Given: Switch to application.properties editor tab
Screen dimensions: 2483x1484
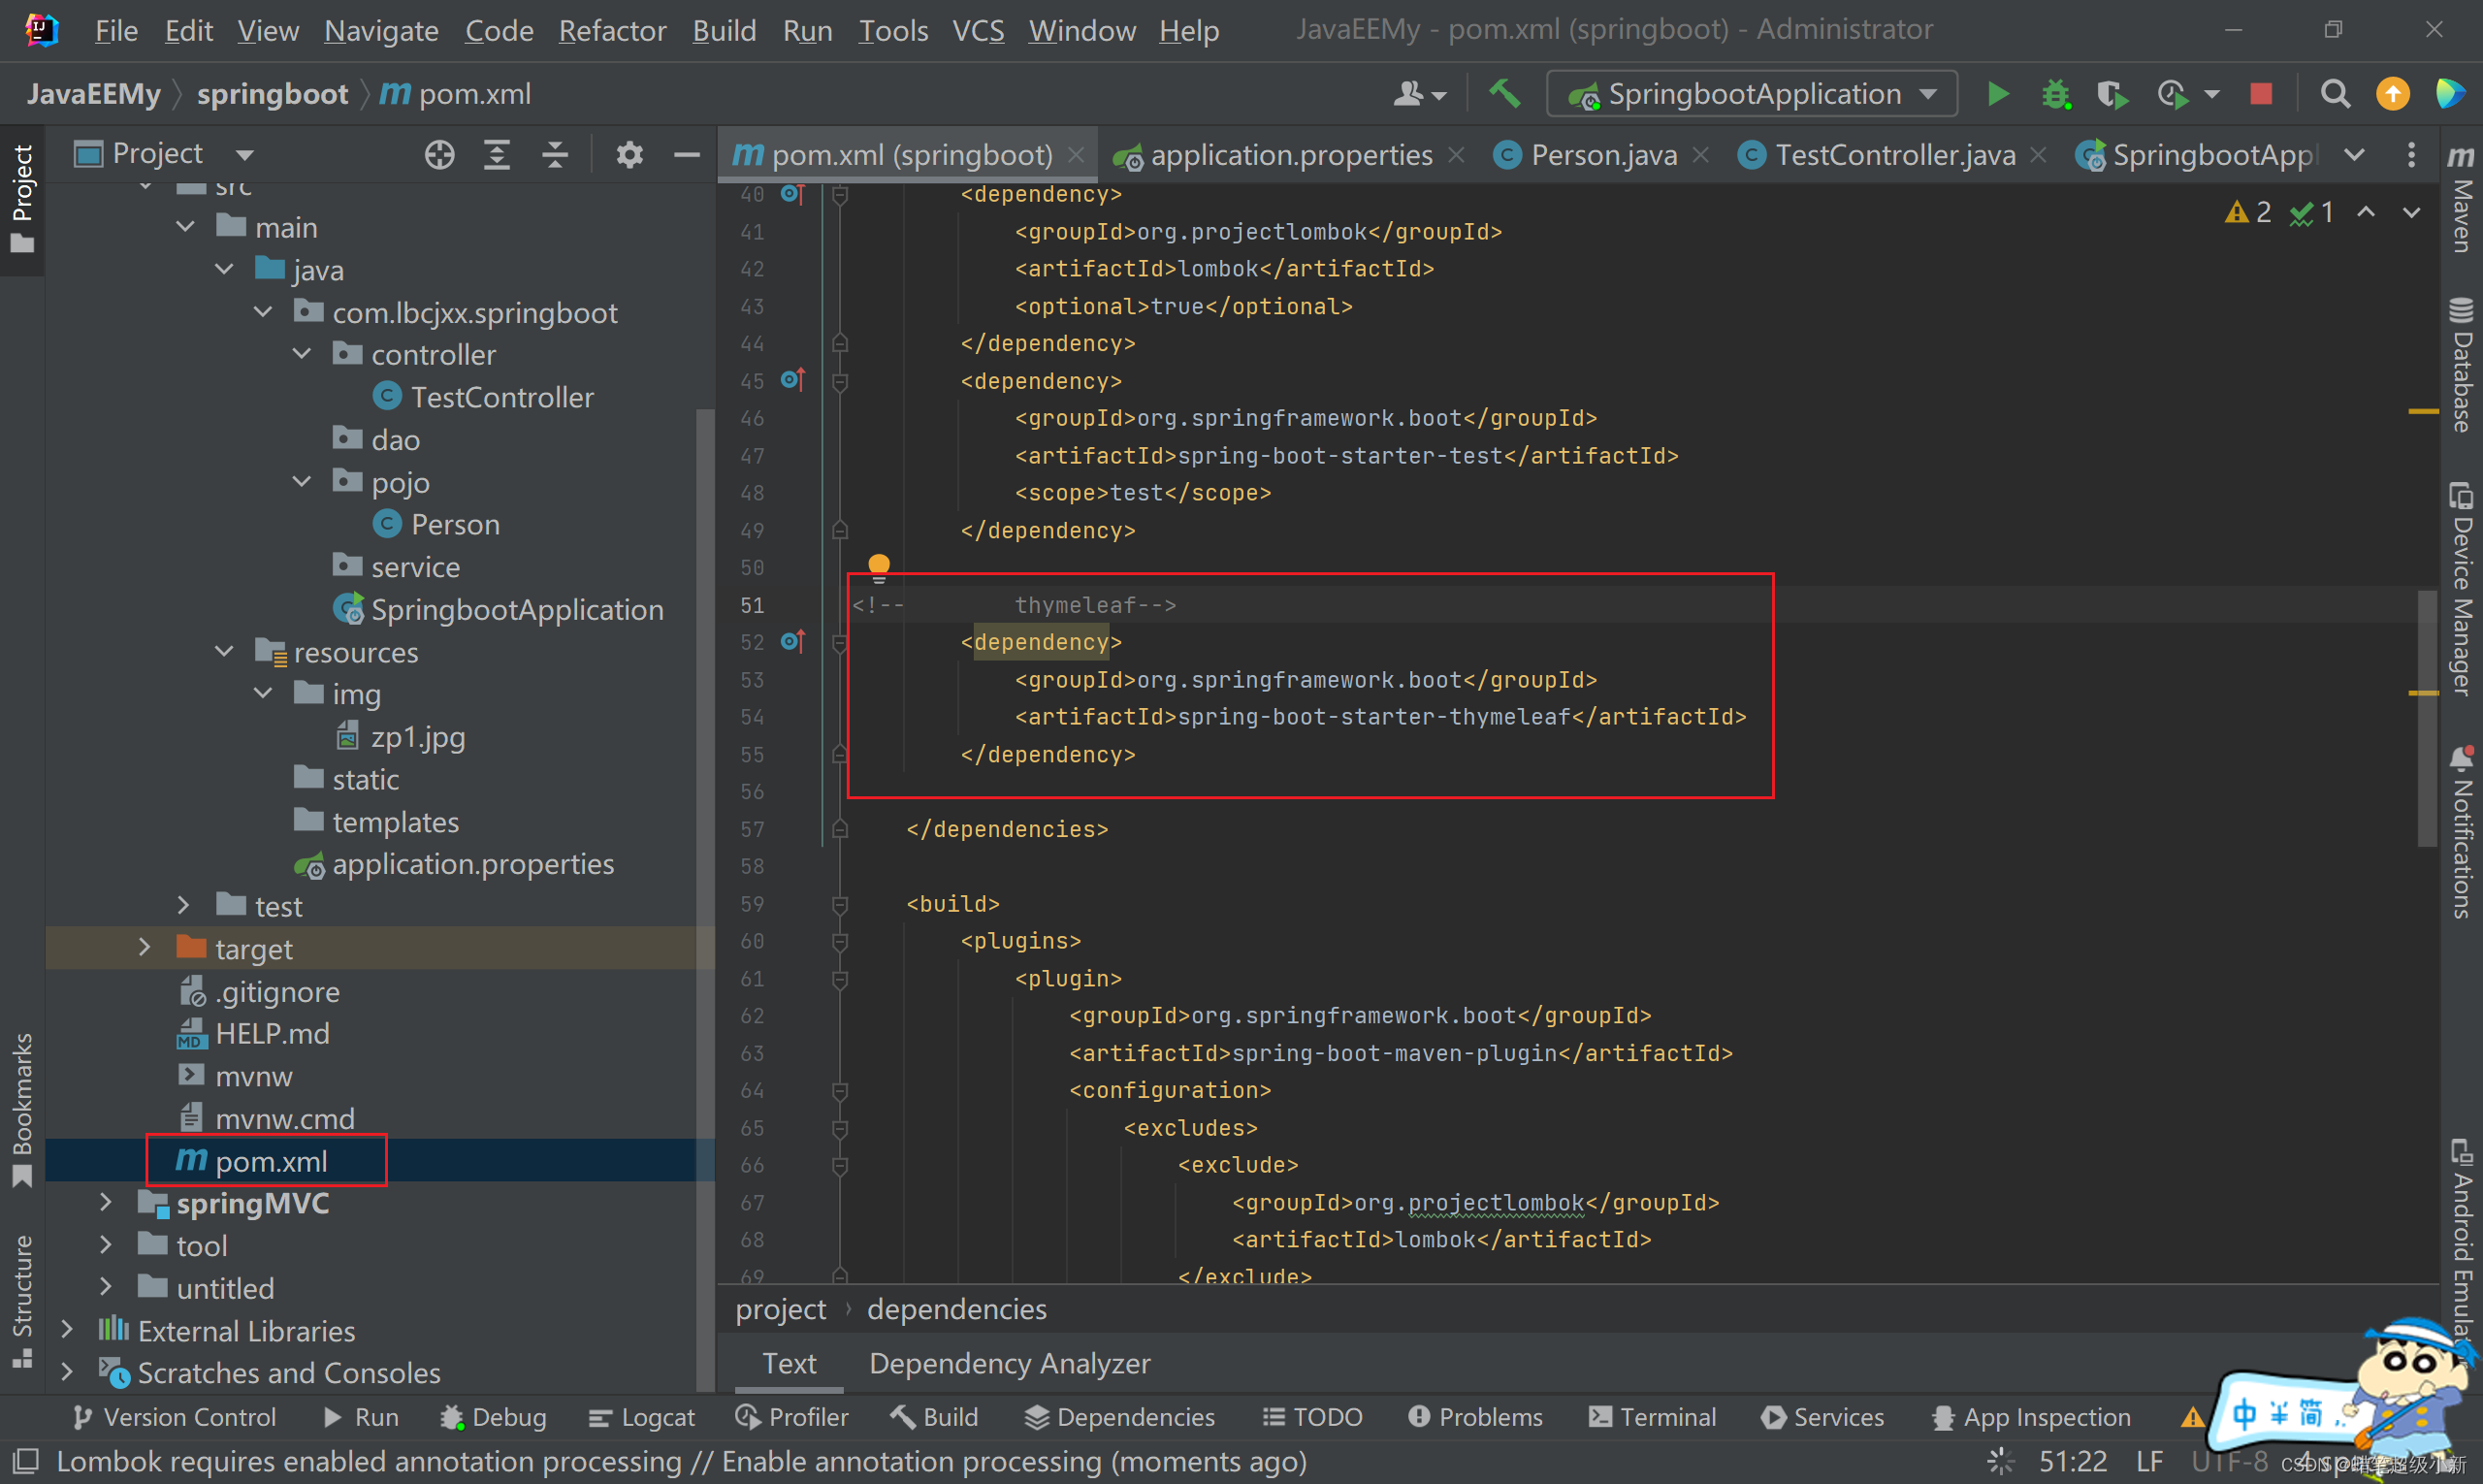Looking at the screenshot, I should pyautogui.click(x=1290, y=155).
